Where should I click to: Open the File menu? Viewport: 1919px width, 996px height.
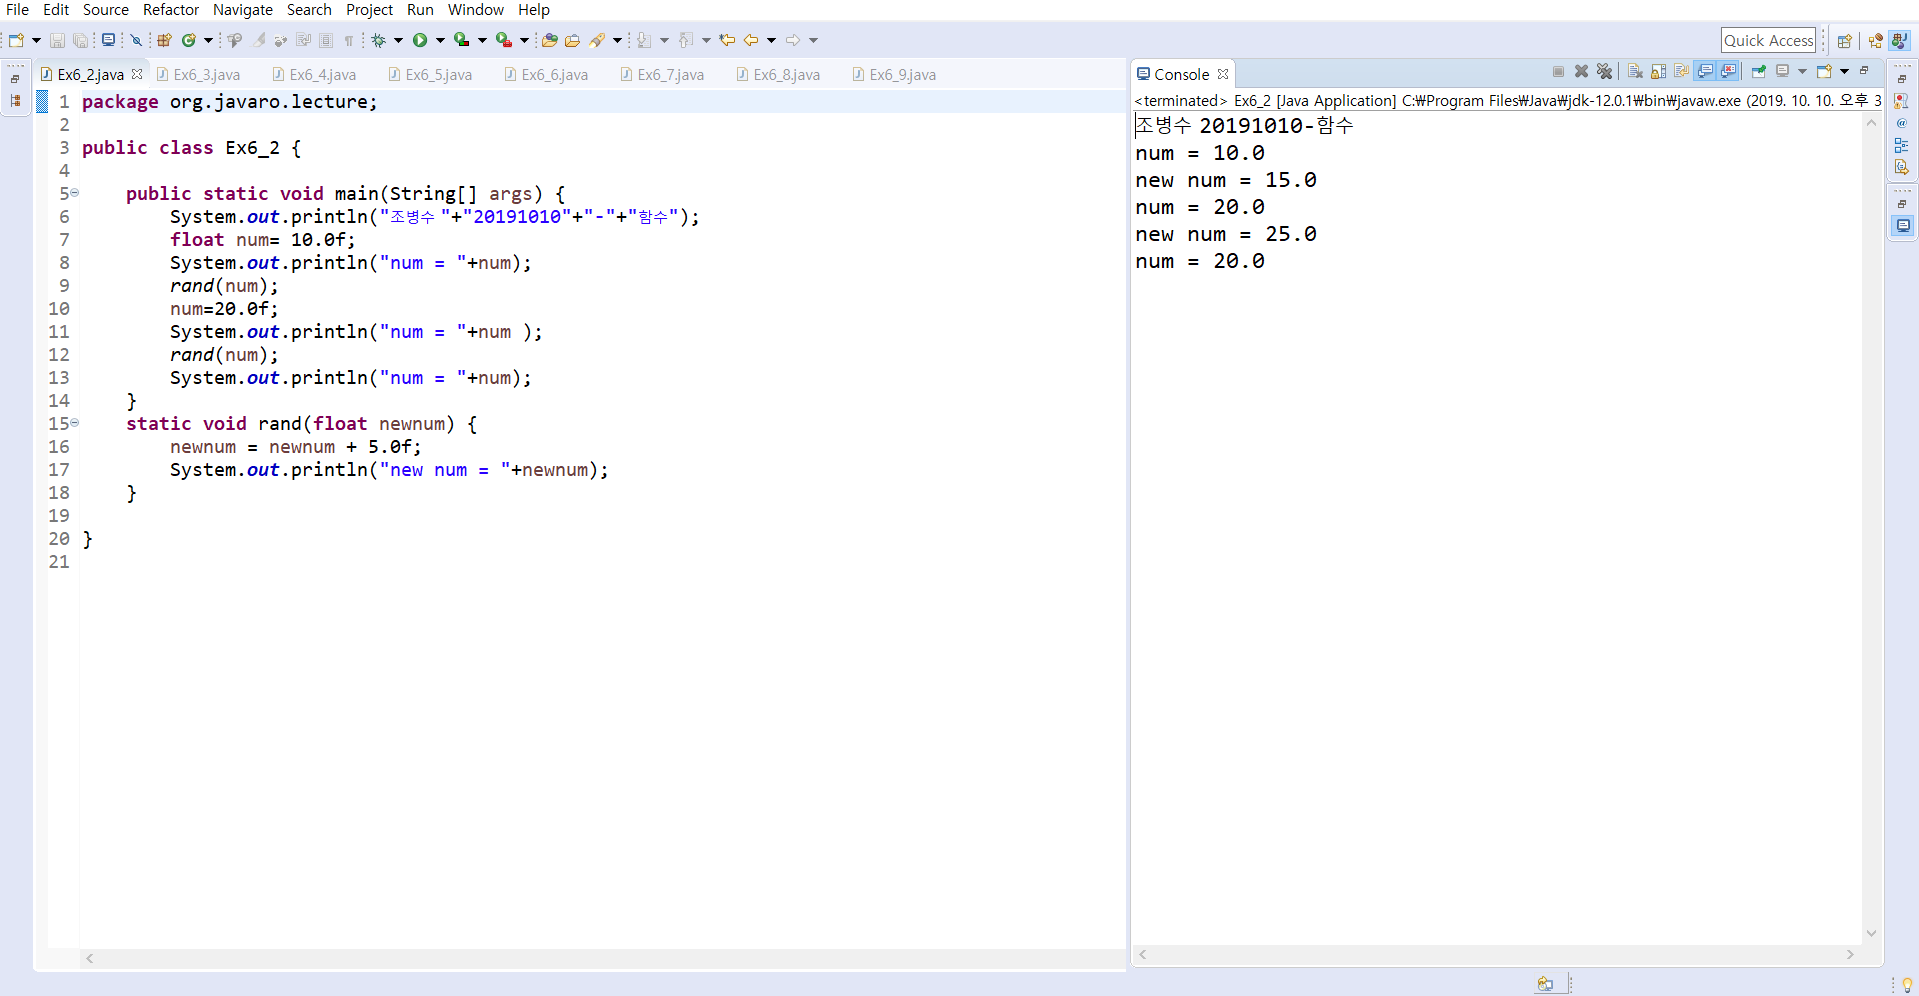[17, 10]
